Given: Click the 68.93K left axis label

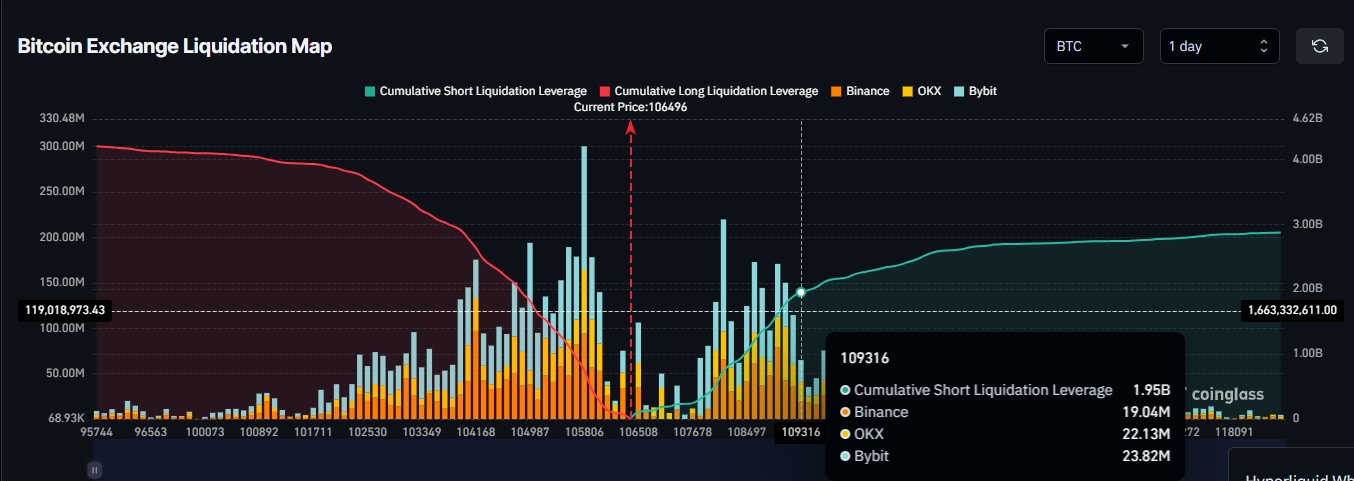Looking at the screenshot, I should point(66,417).
